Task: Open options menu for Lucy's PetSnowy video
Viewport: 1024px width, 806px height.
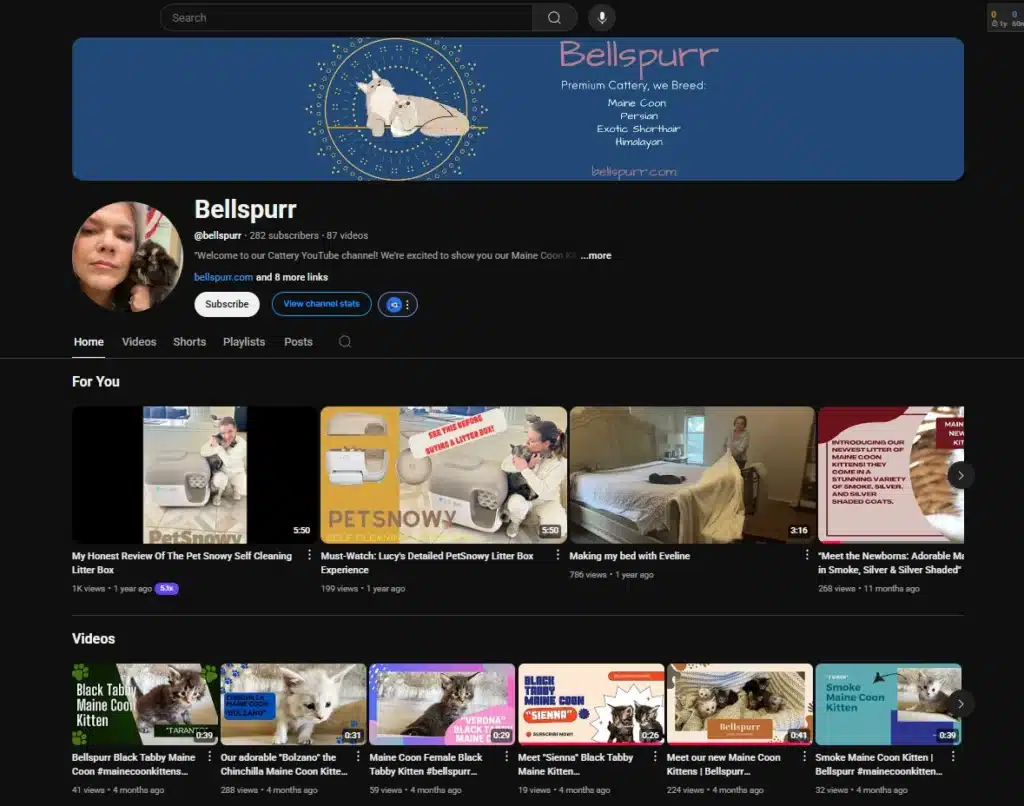Action: click(x=557, y=555)
